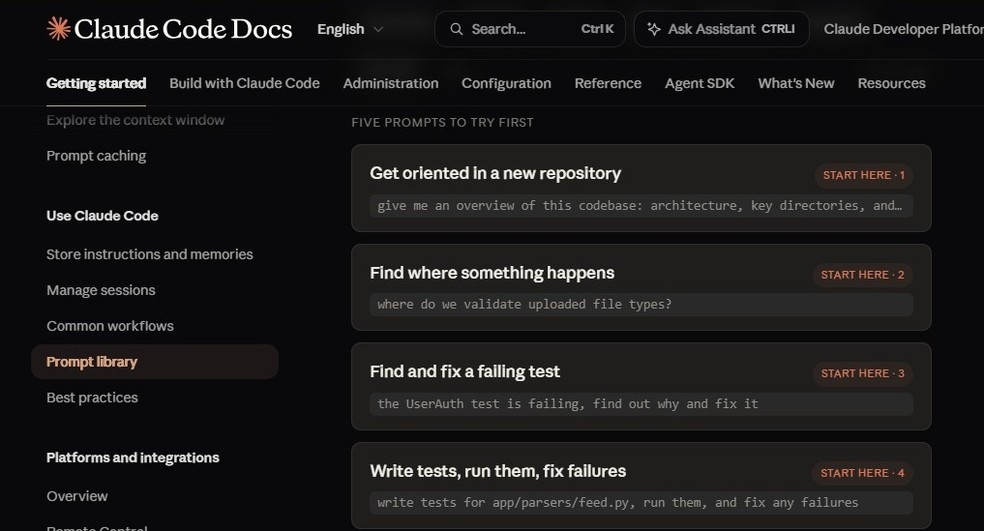The image size is (984, 531).
Task: Open Store instructions and memories page
Action: click(x=149, y=254)
